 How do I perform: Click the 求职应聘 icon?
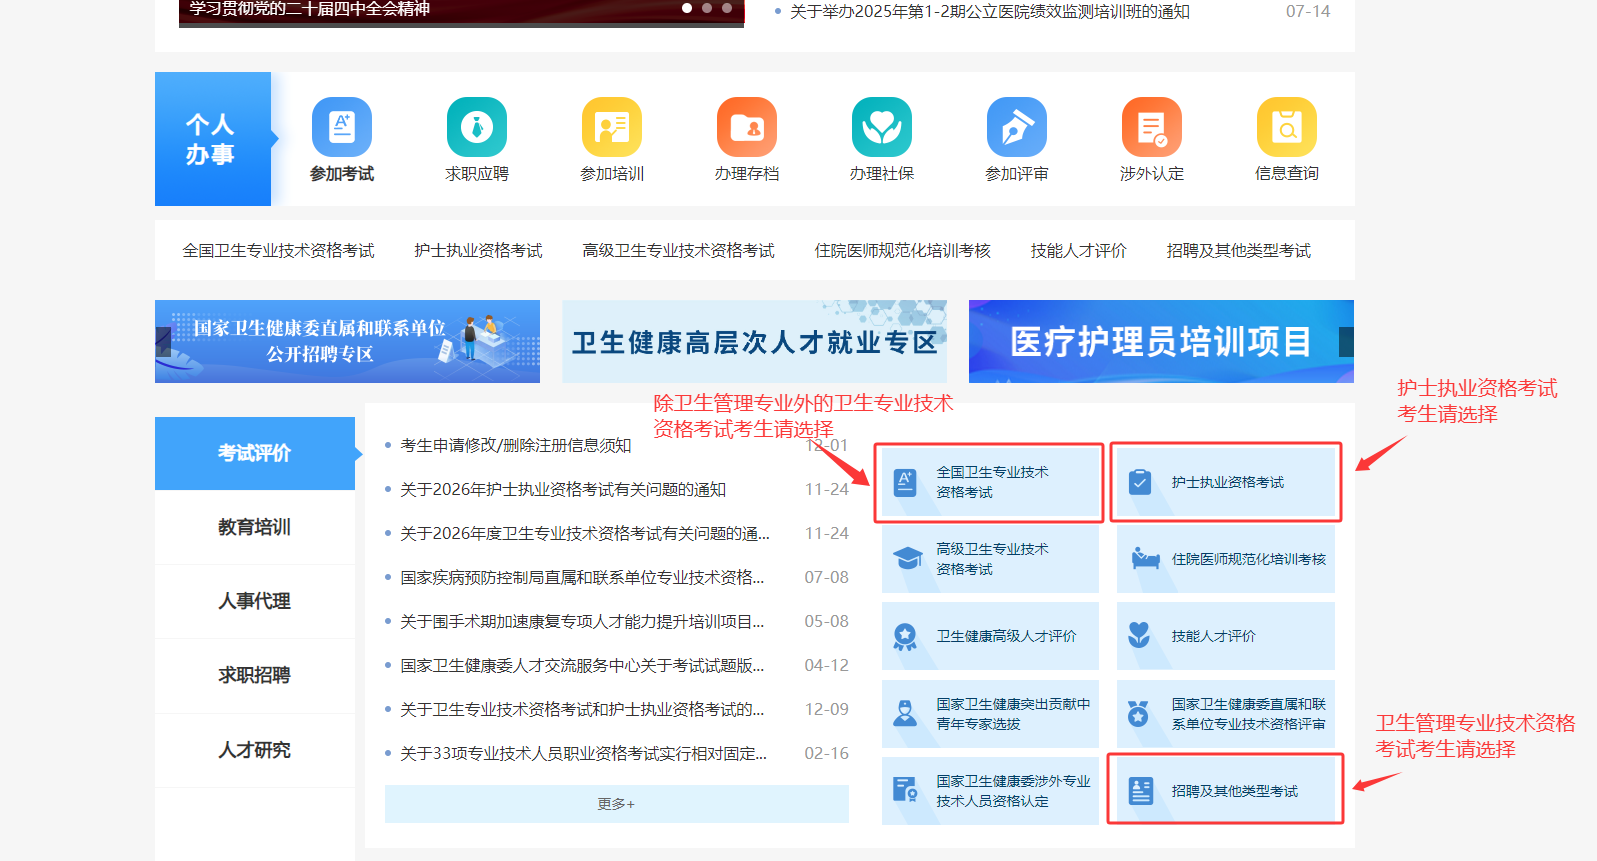[x=477, y=127]
